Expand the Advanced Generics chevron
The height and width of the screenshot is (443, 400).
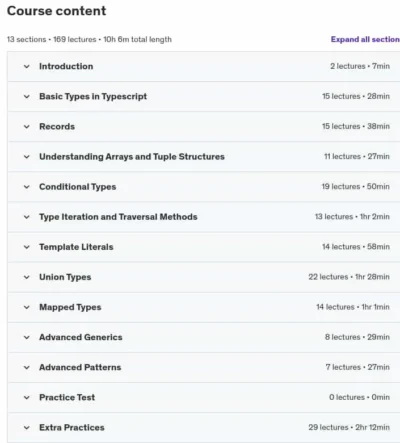tap(27, 337)
